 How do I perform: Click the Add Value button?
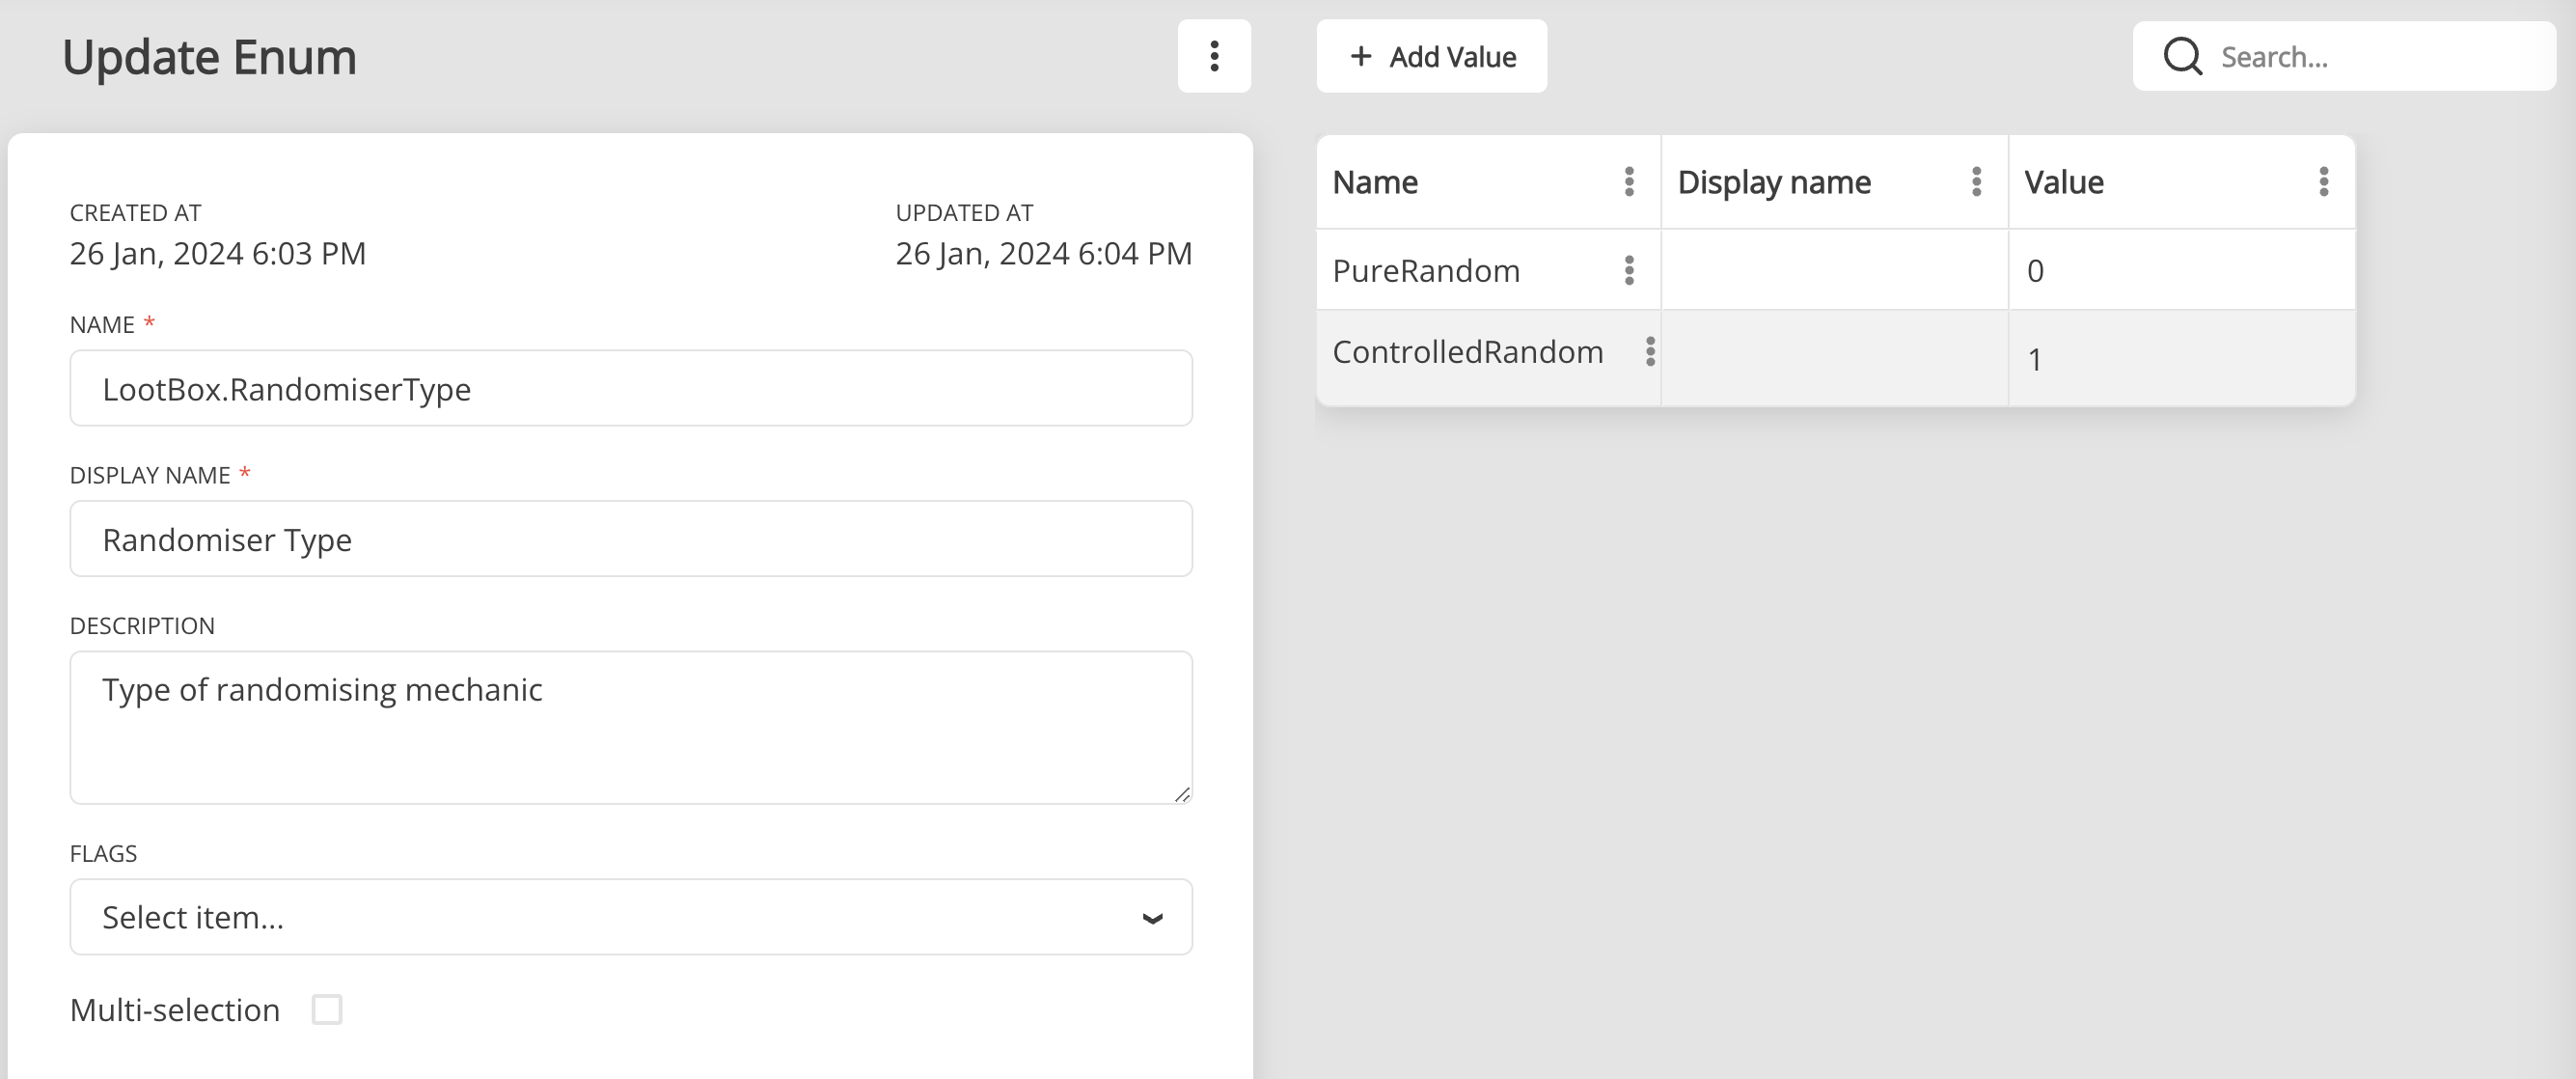click(x=1431, y=56)
